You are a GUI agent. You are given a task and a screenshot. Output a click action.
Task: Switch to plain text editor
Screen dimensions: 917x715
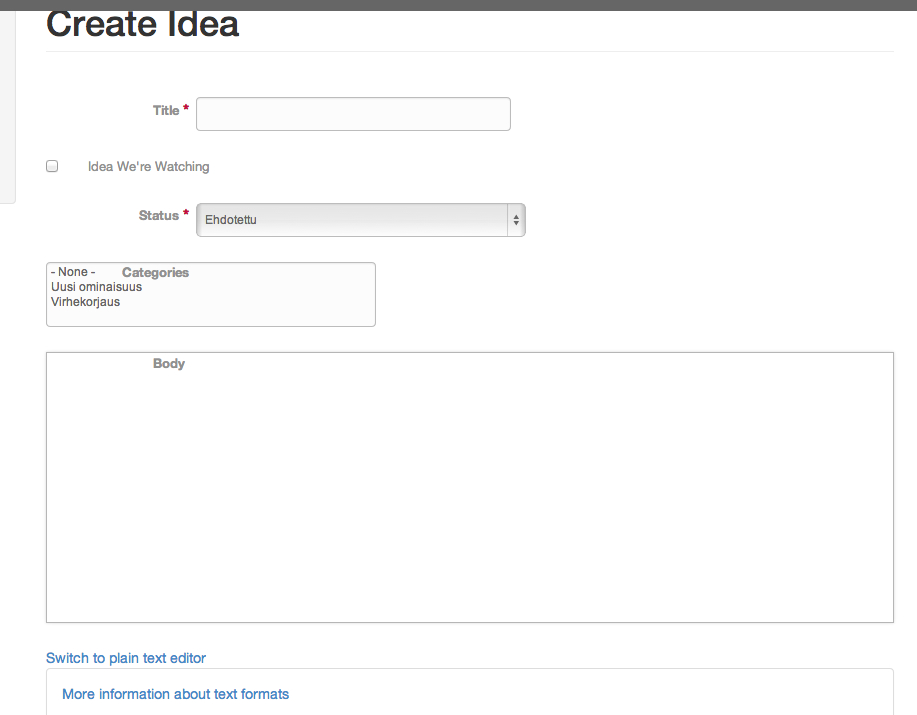click(x=126, y=658)
